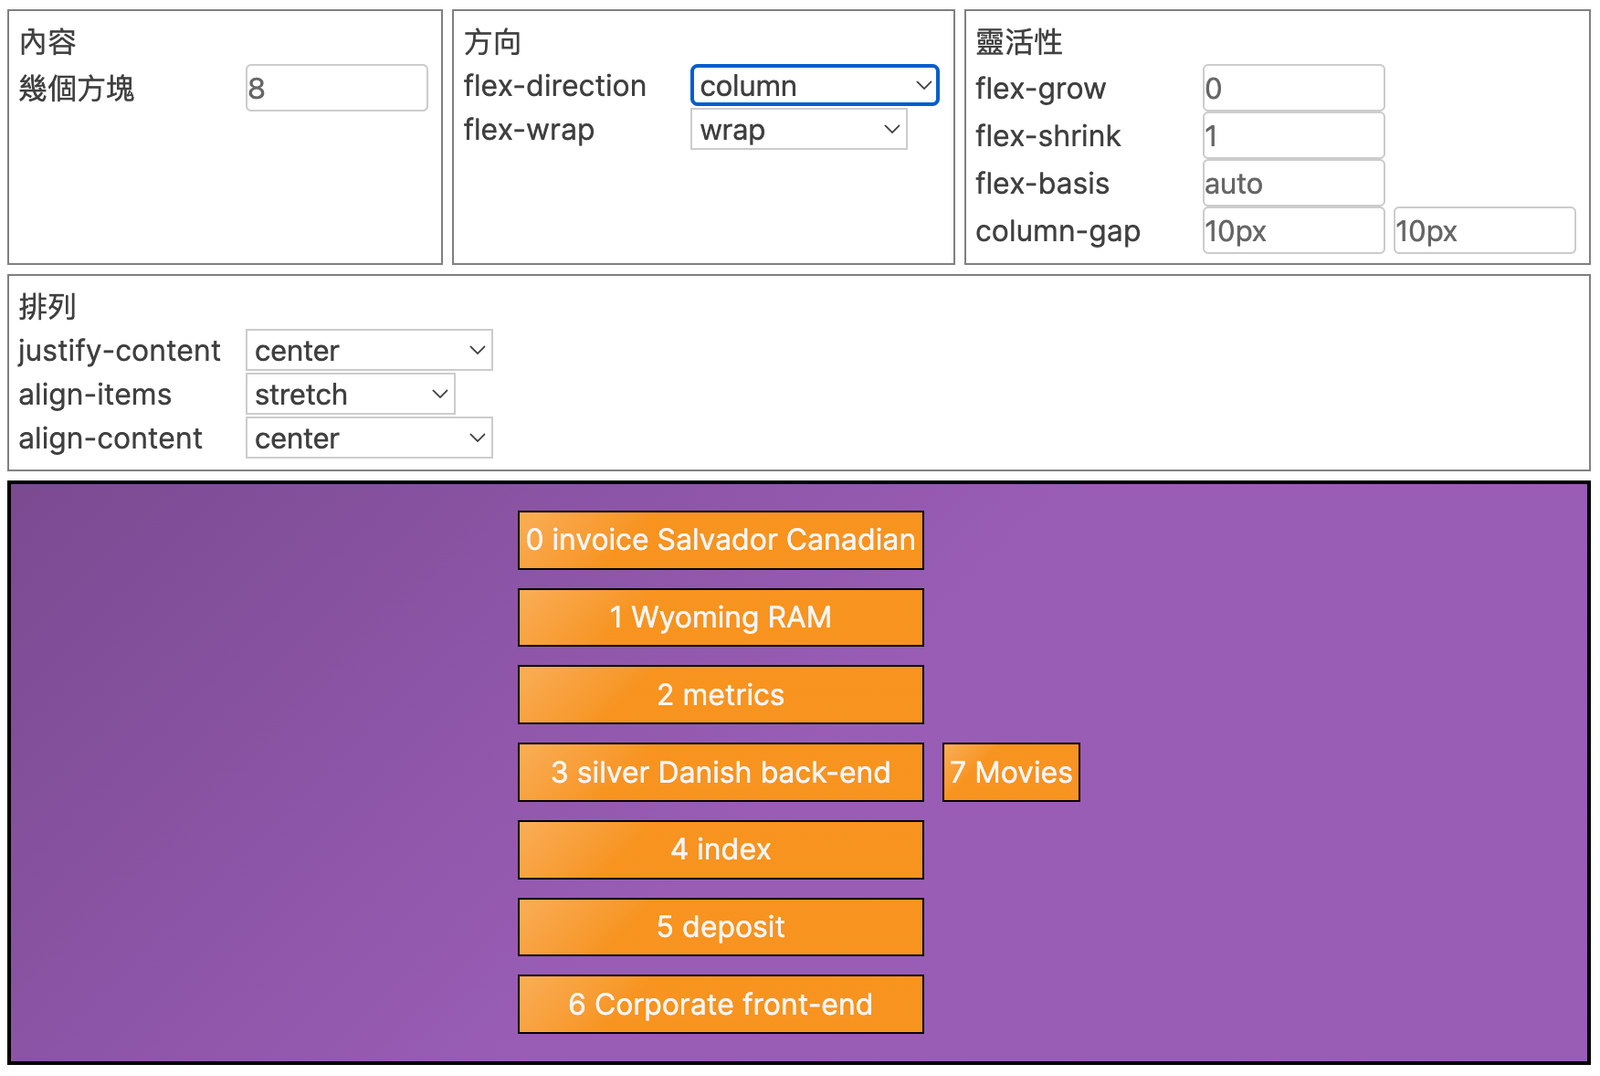Click the "7 Movies" flex item
Viewport: 1600px width, 1076px height.
[x=1011, y=772]
